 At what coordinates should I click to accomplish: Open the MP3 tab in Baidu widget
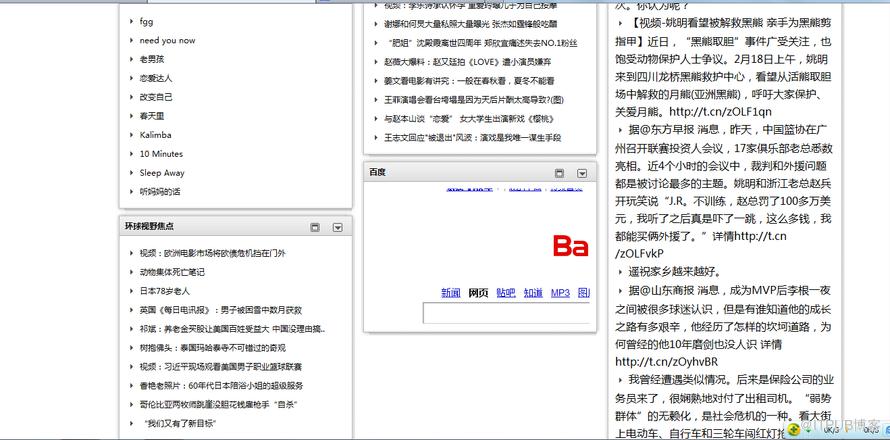[560, 293]
